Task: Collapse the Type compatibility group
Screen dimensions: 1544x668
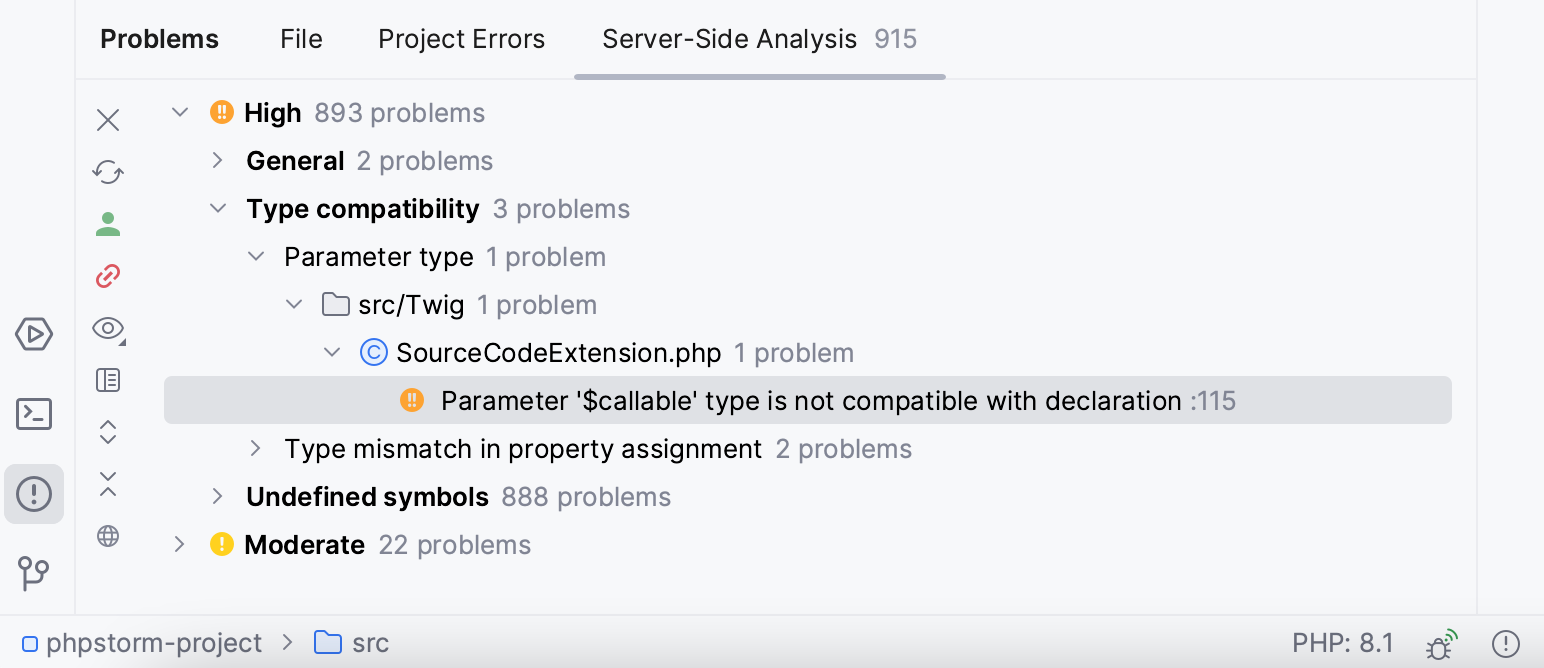Action: tap(218, 208)
